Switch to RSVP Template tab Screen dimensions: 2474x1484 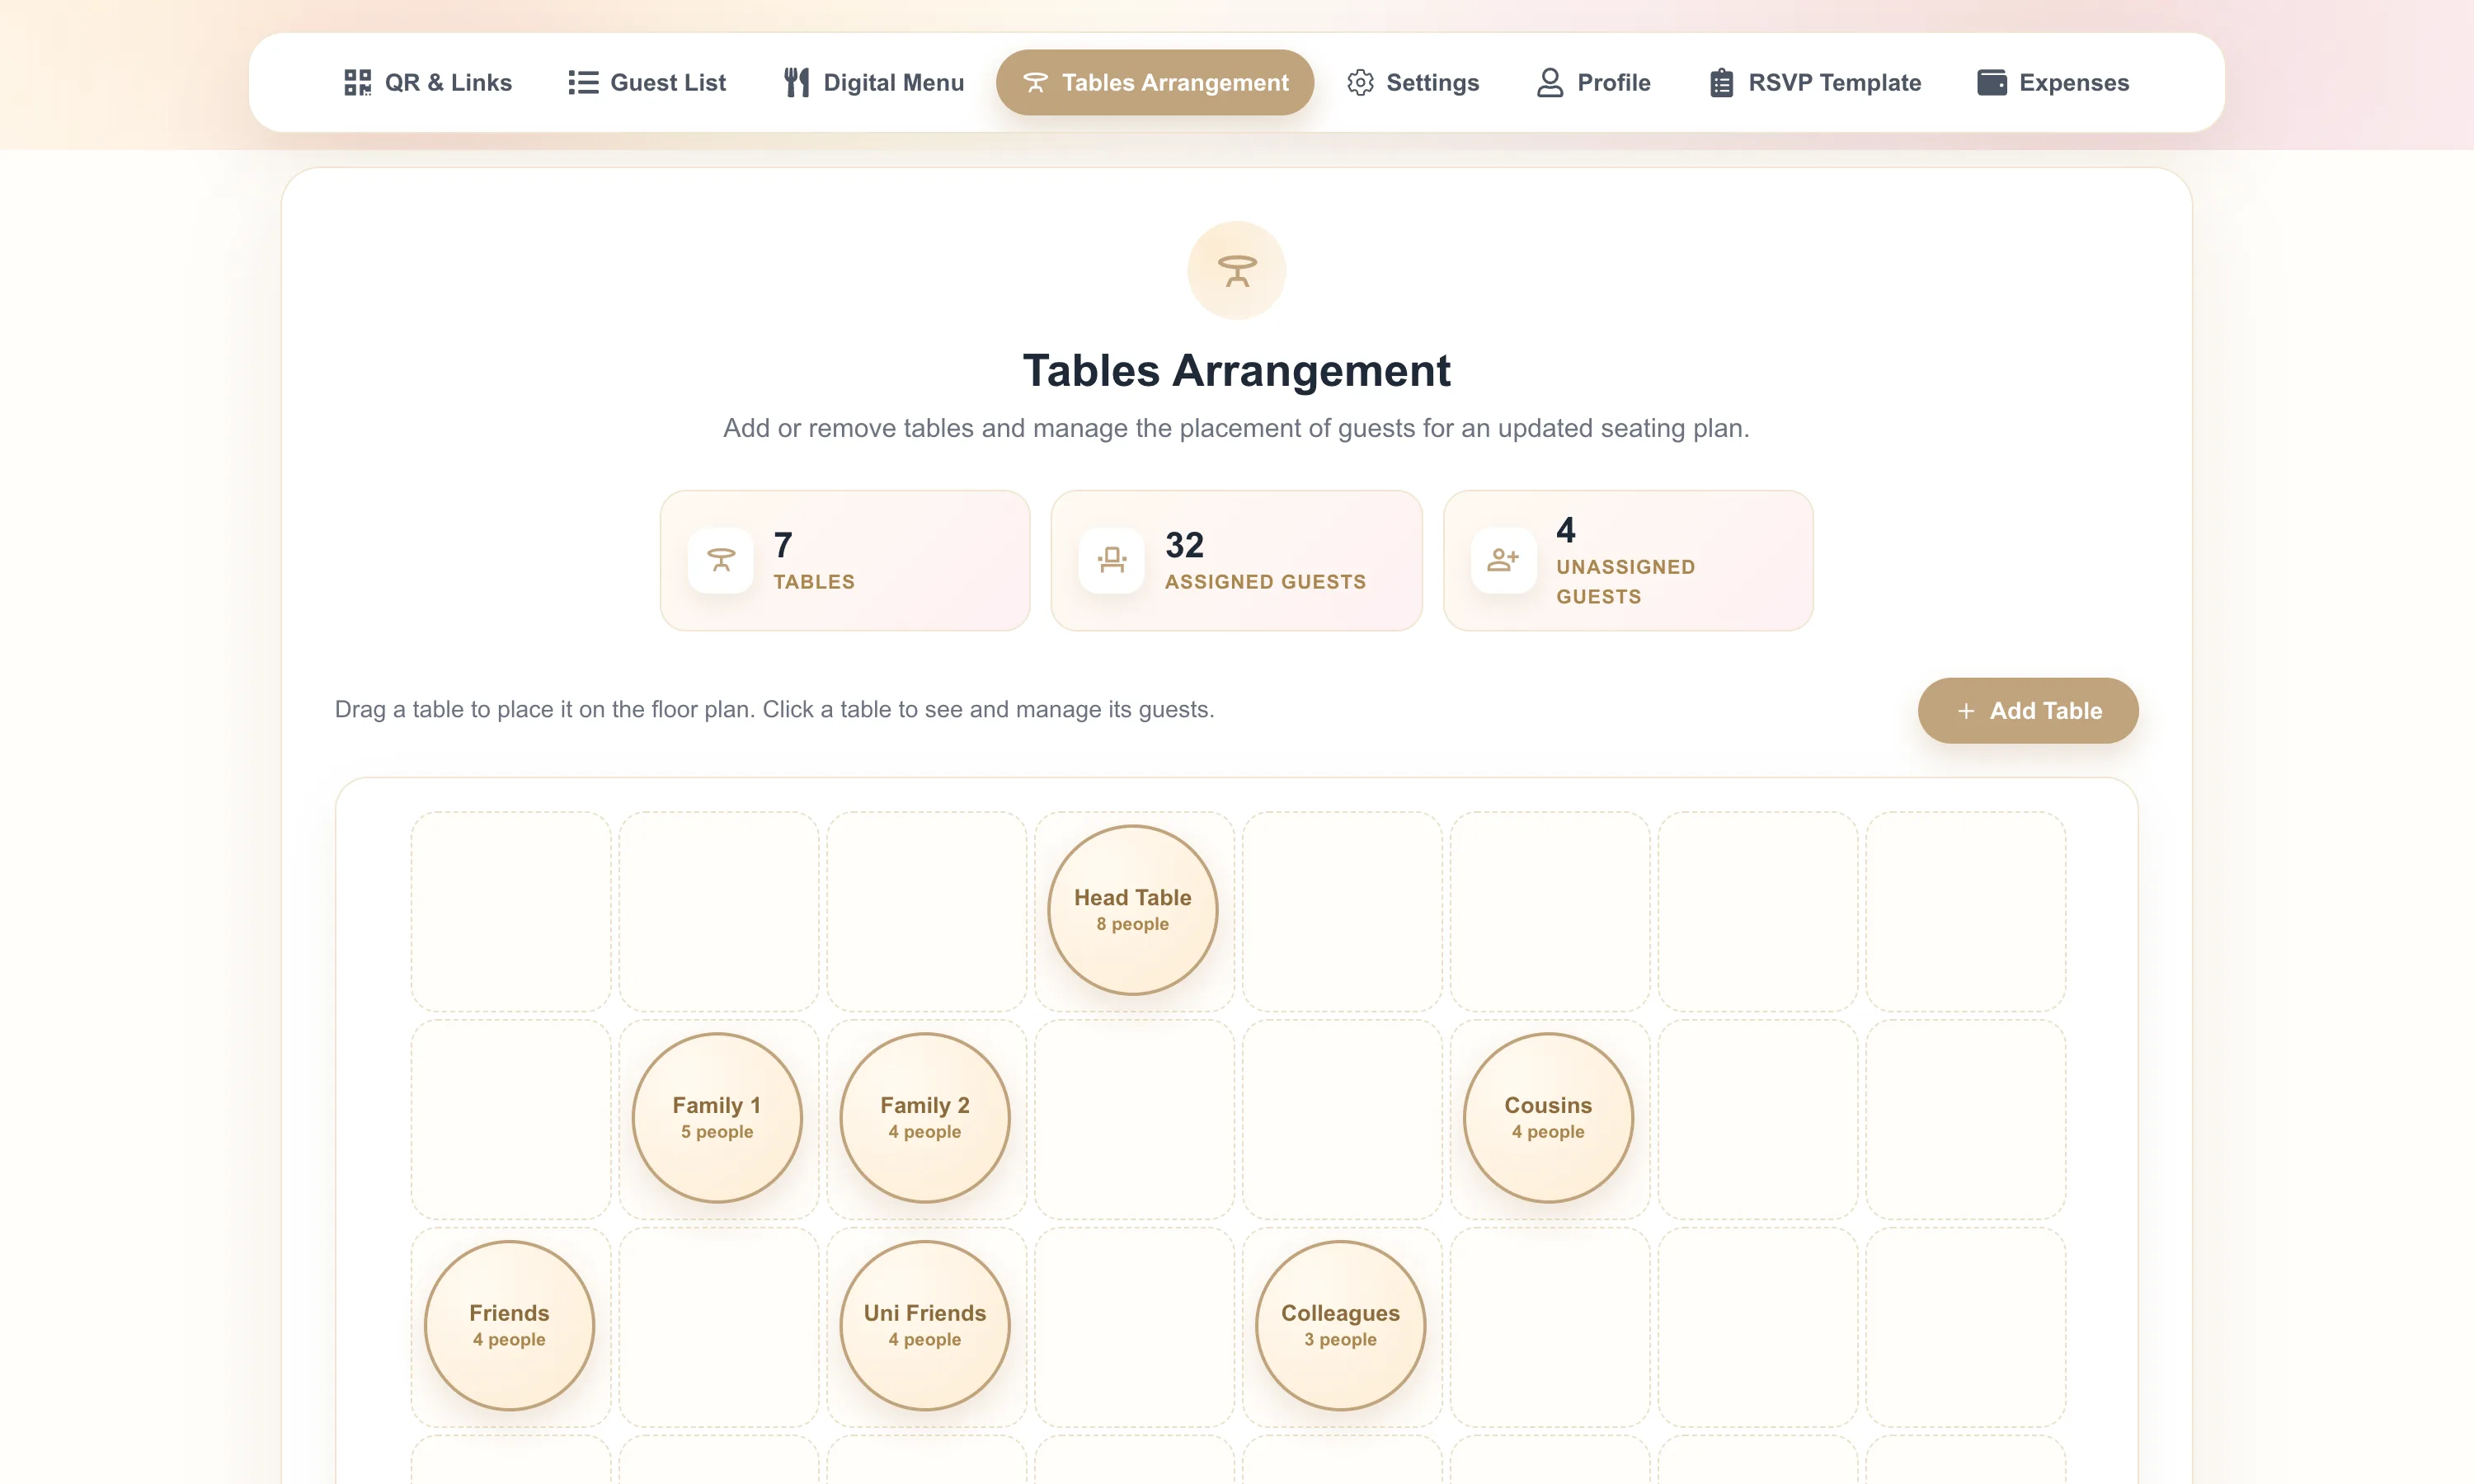(x=1815, y=82)
